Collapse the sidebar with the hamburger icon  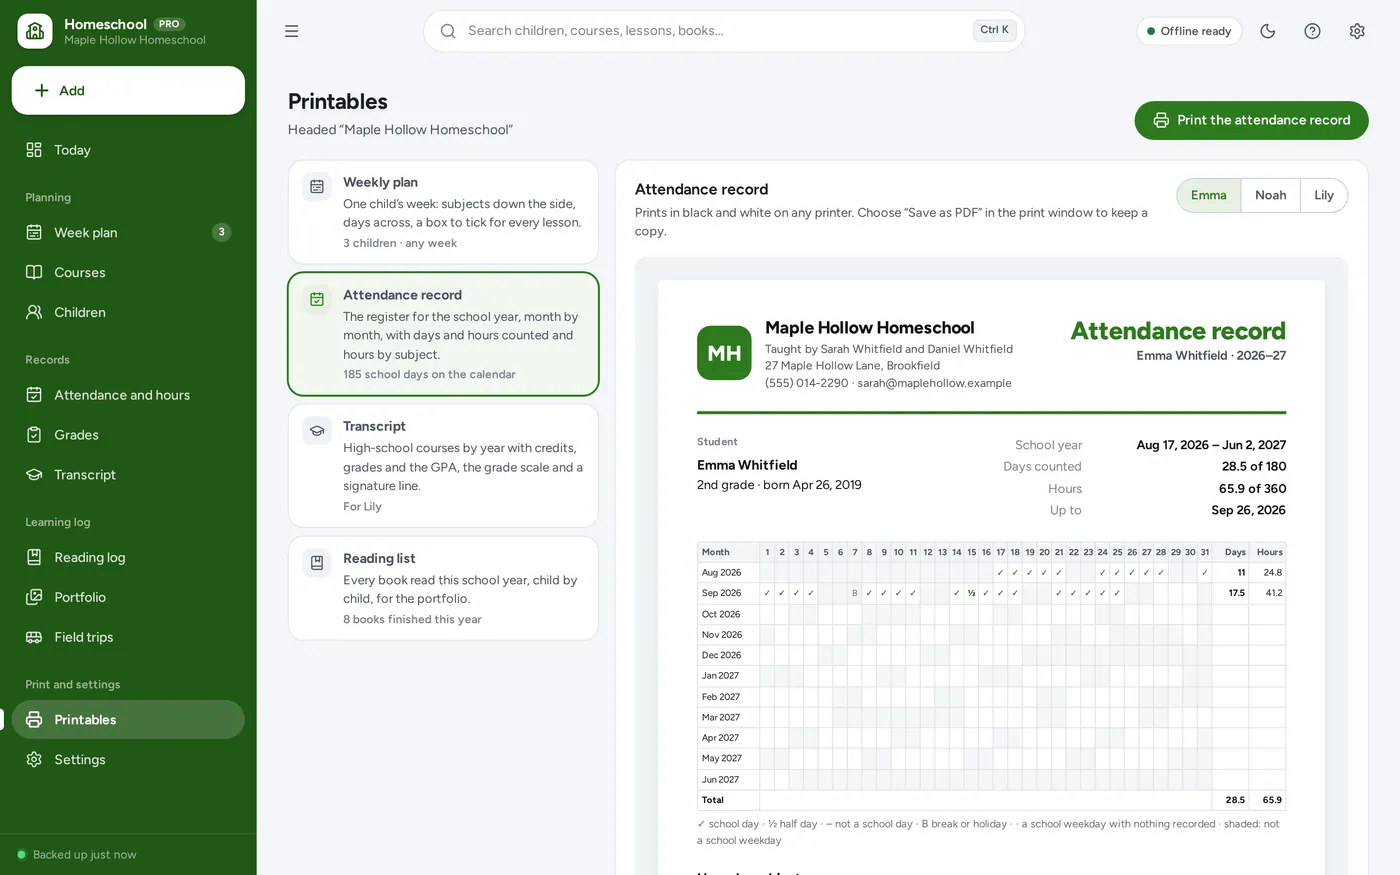[292, 31]
